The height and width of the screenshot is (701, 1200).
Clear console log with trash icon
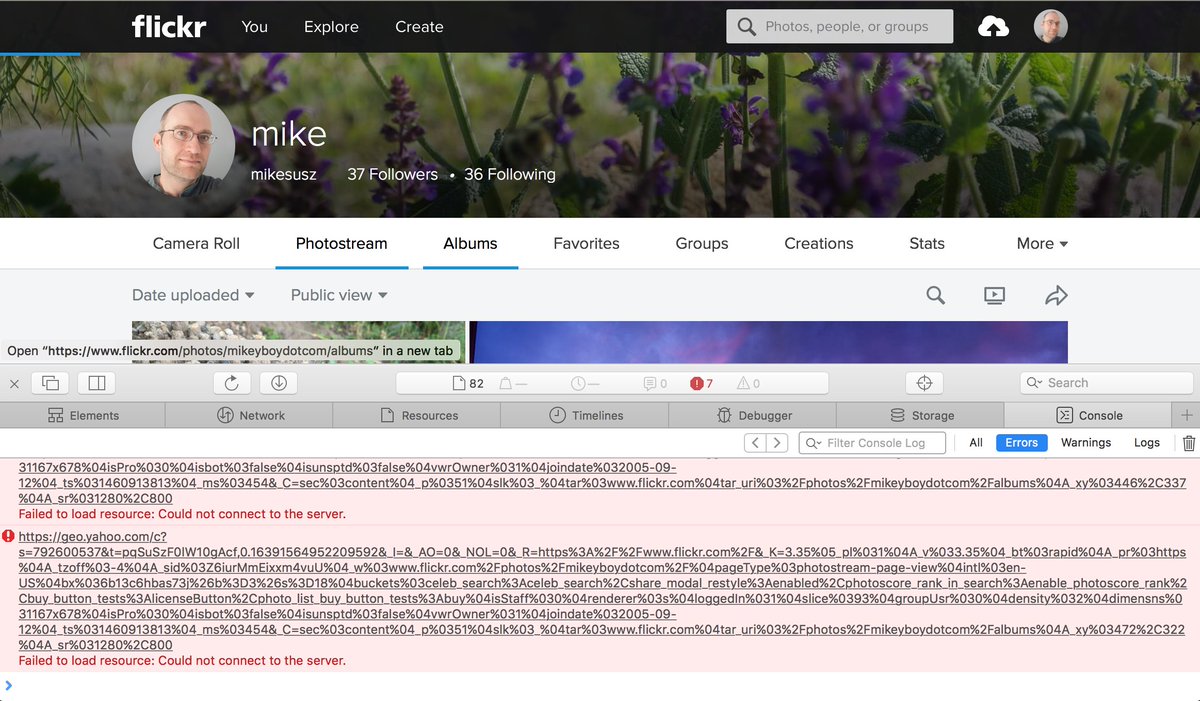[1188, 443]
